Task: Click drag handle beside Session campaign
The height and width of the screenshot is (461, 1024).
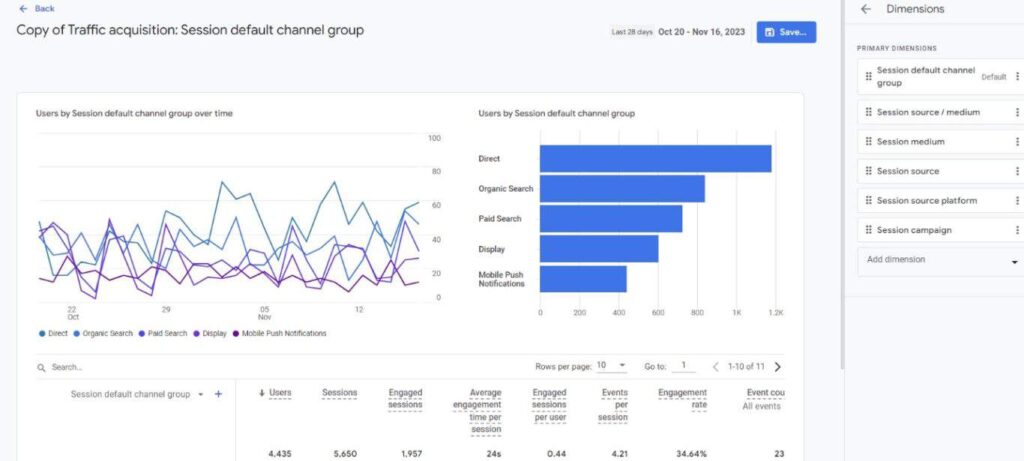Action: [868, 231]
